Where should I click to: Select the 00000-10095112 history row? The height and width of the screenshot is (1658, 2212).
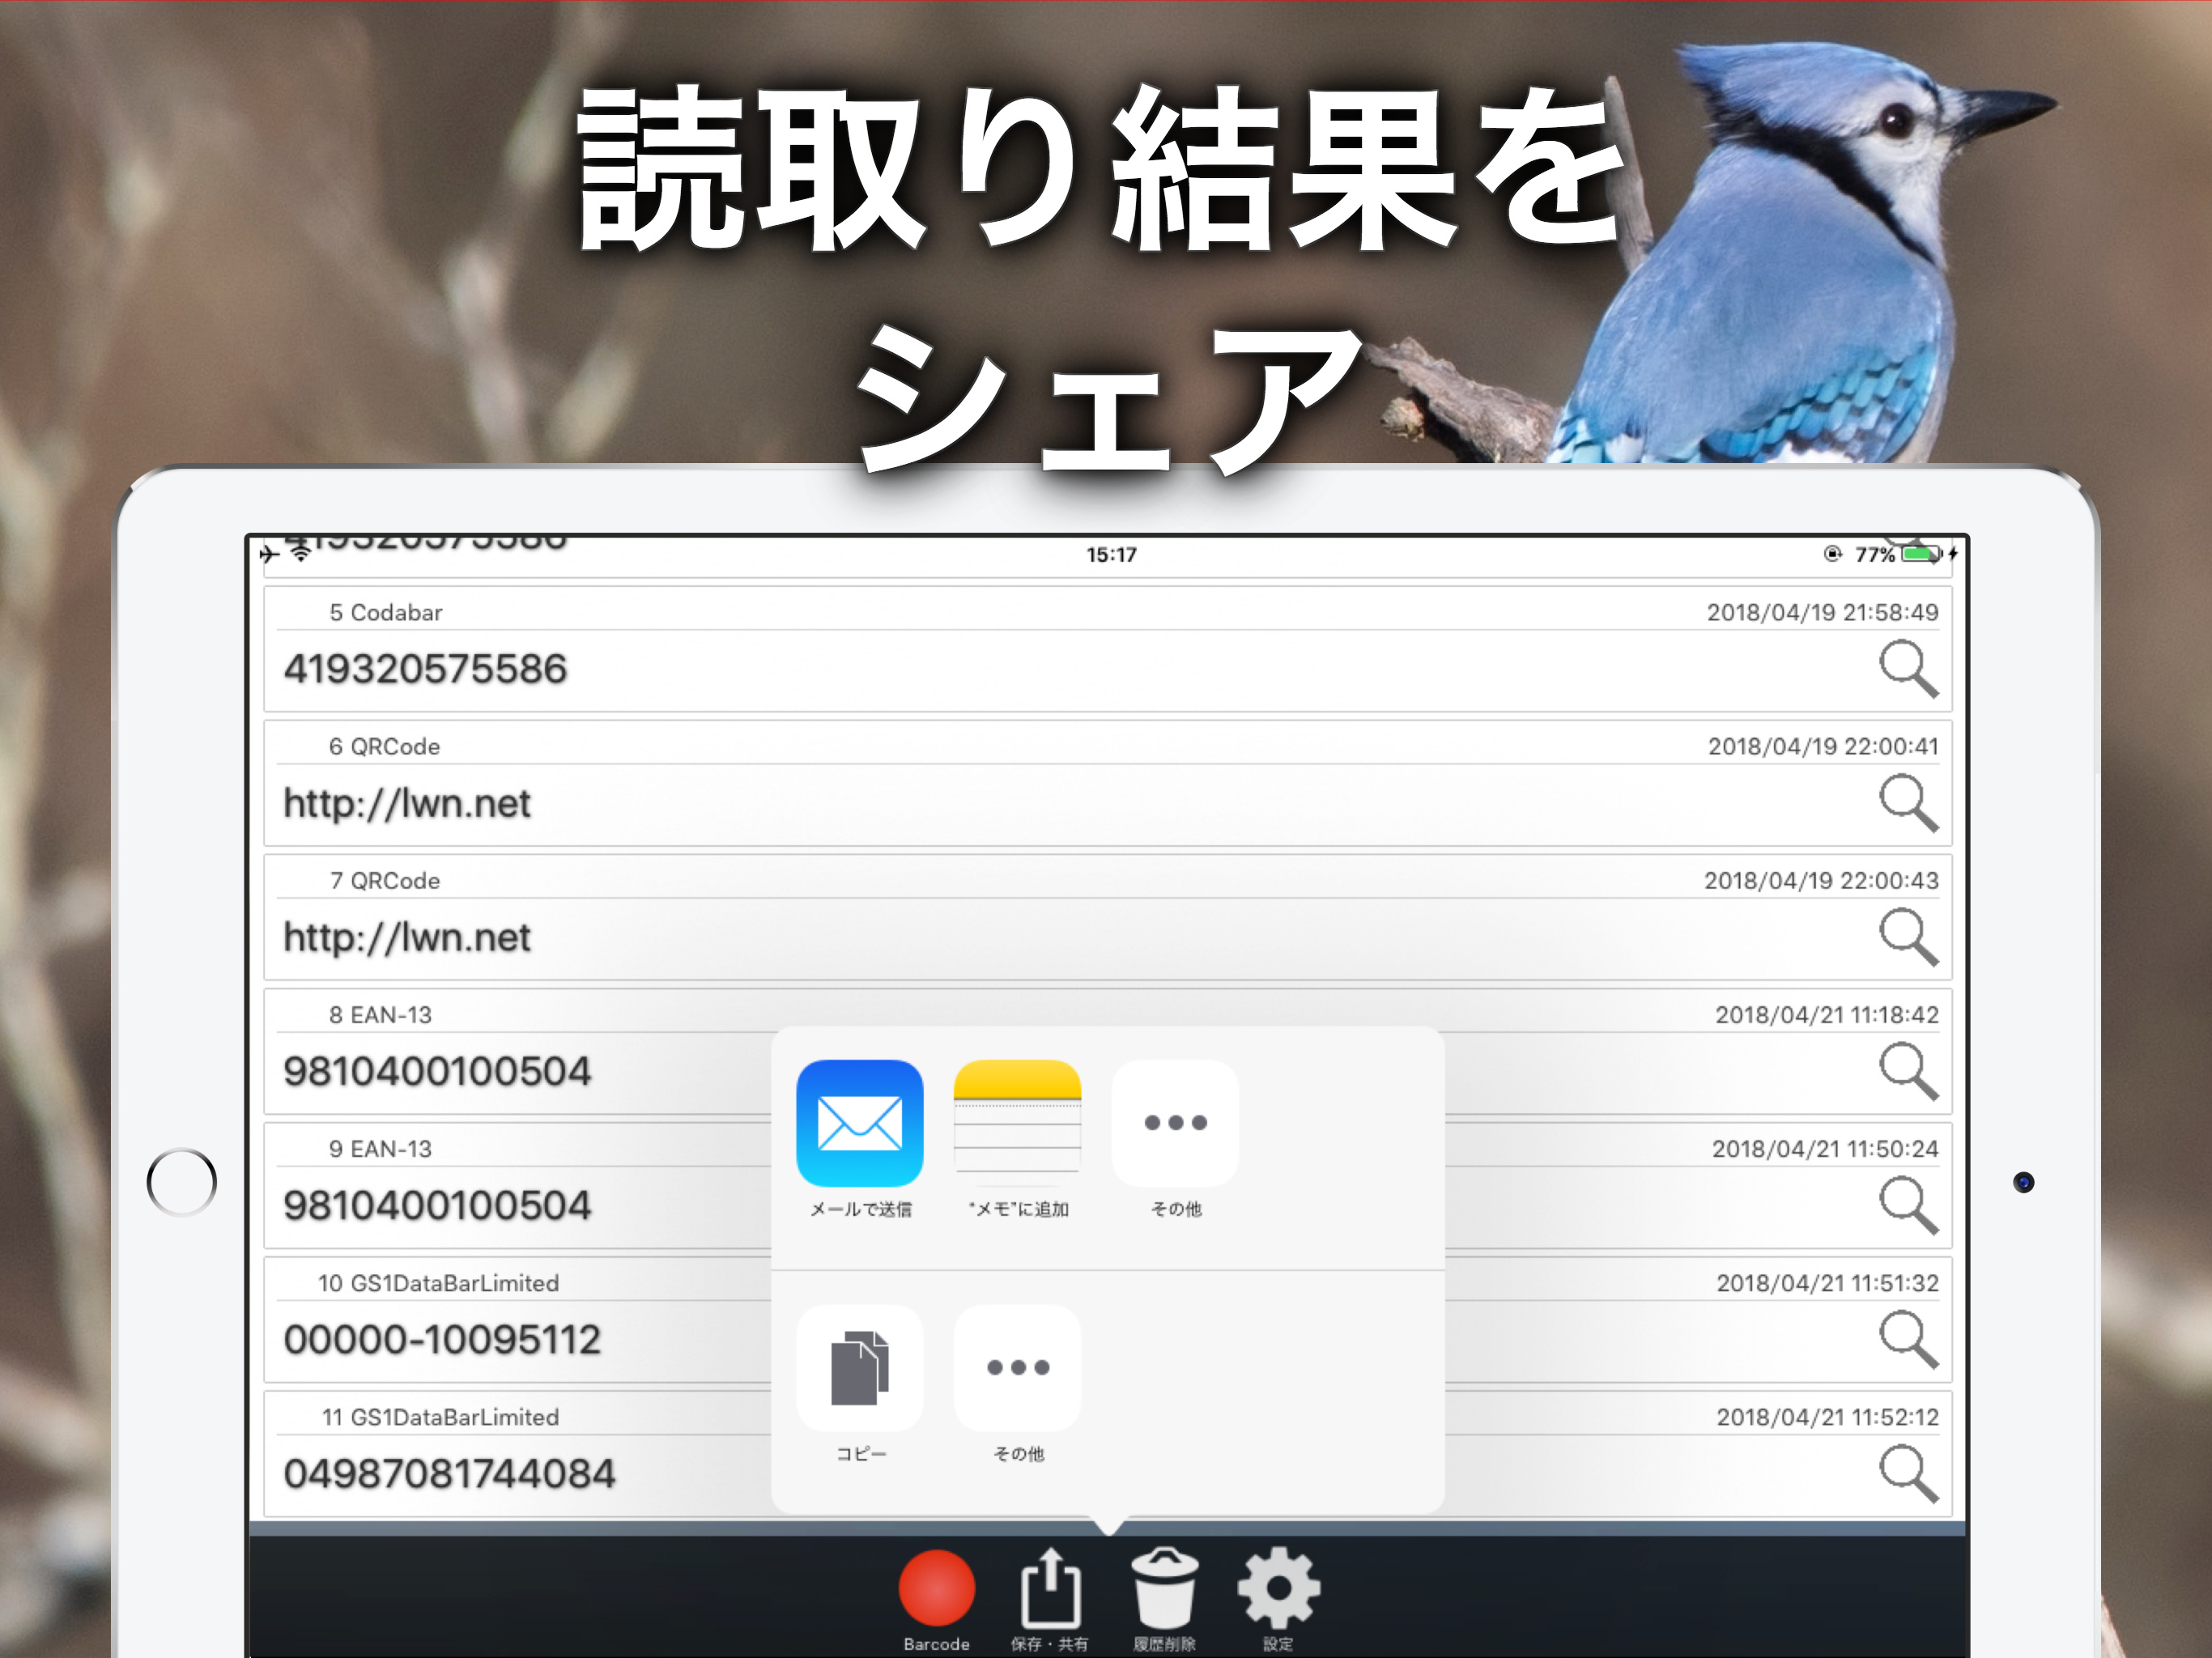pos(442,1340)
